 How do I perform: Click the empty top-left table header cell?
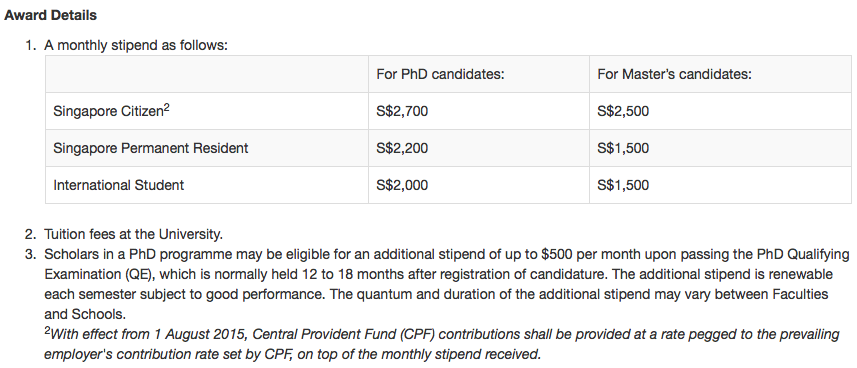(207, 74)
